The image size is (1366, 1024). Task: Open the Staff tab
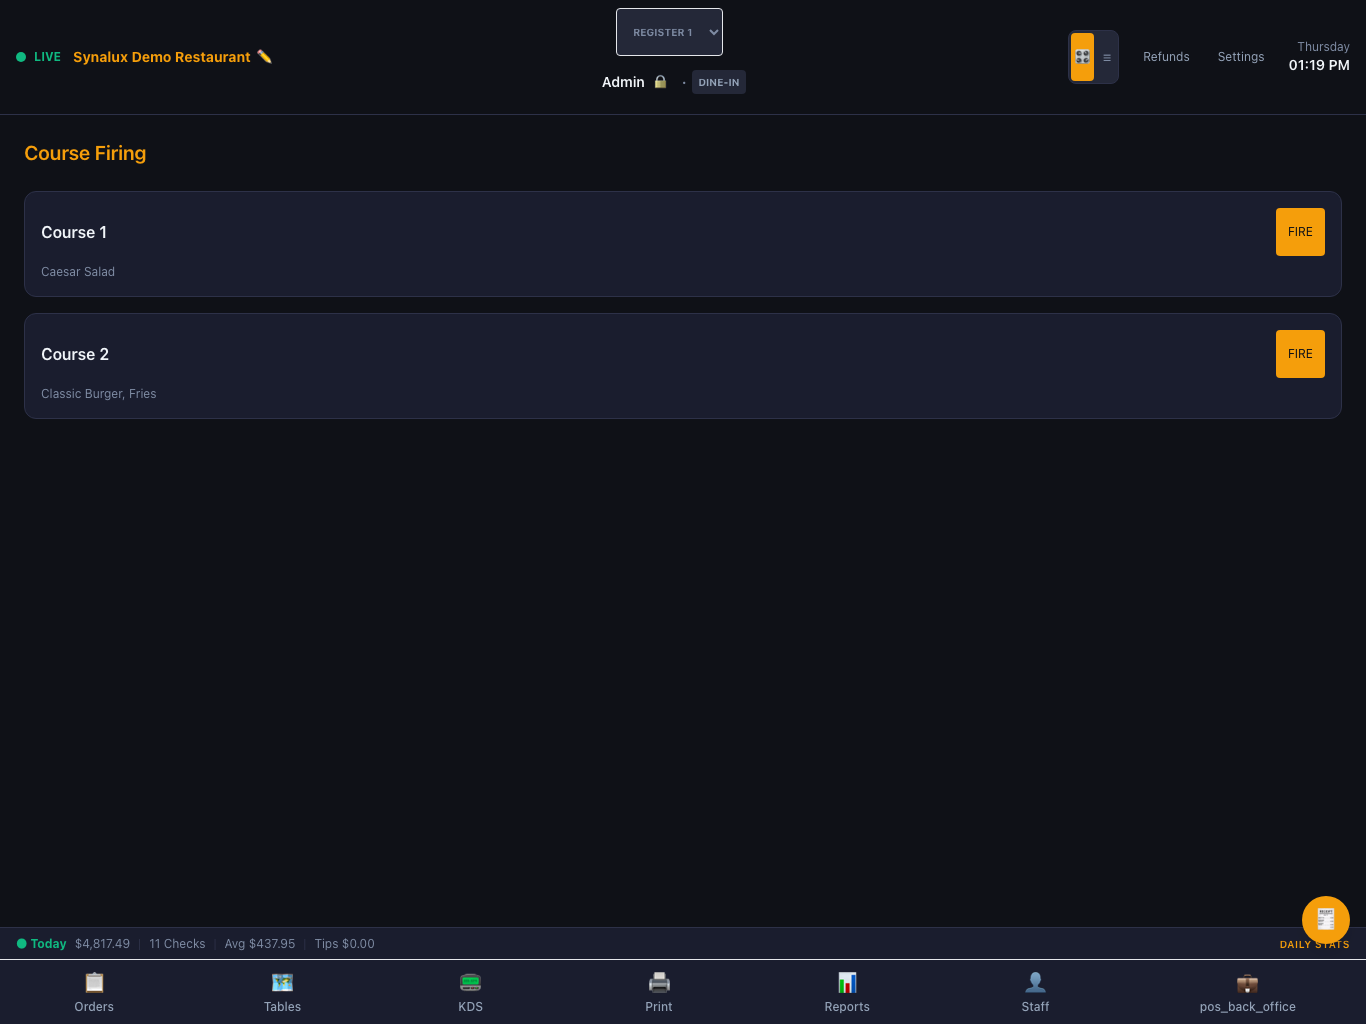[x=1035, y=992]
